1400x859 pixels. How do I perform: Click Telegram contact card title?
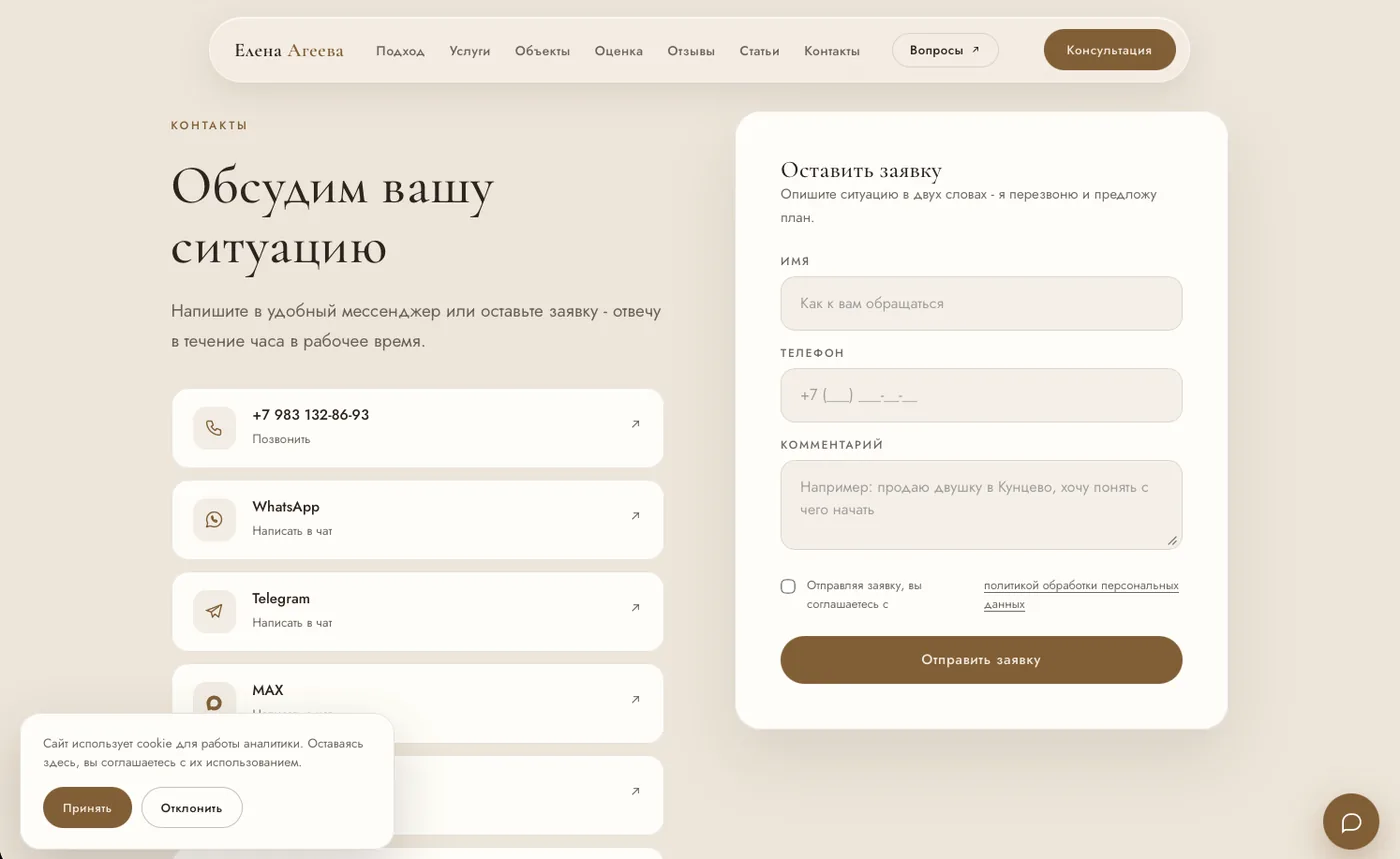tap(281, 599)
